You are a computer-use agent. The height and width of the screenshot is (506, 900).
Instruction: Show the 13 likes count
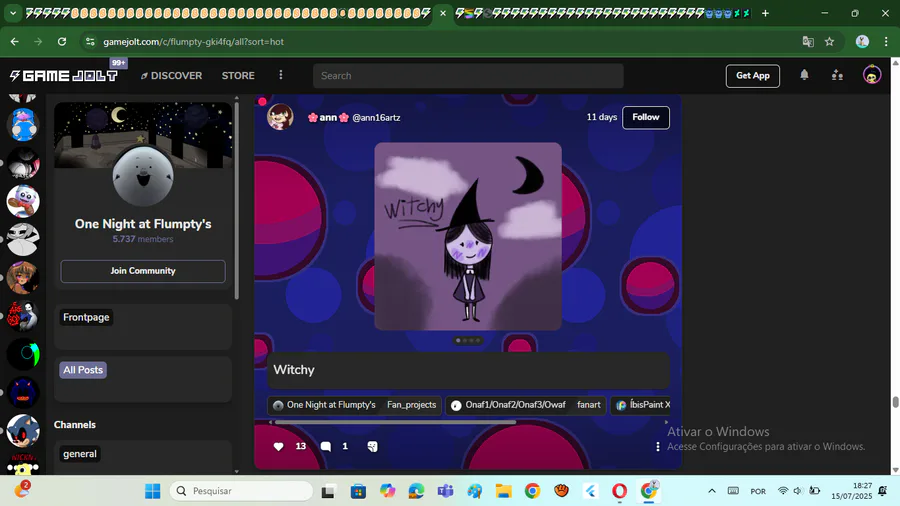[301, 446]
